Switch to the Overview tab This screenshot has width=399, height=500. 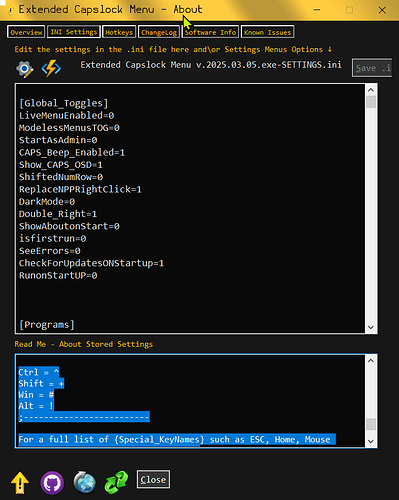pyautogui.click(x=26, y=32)
